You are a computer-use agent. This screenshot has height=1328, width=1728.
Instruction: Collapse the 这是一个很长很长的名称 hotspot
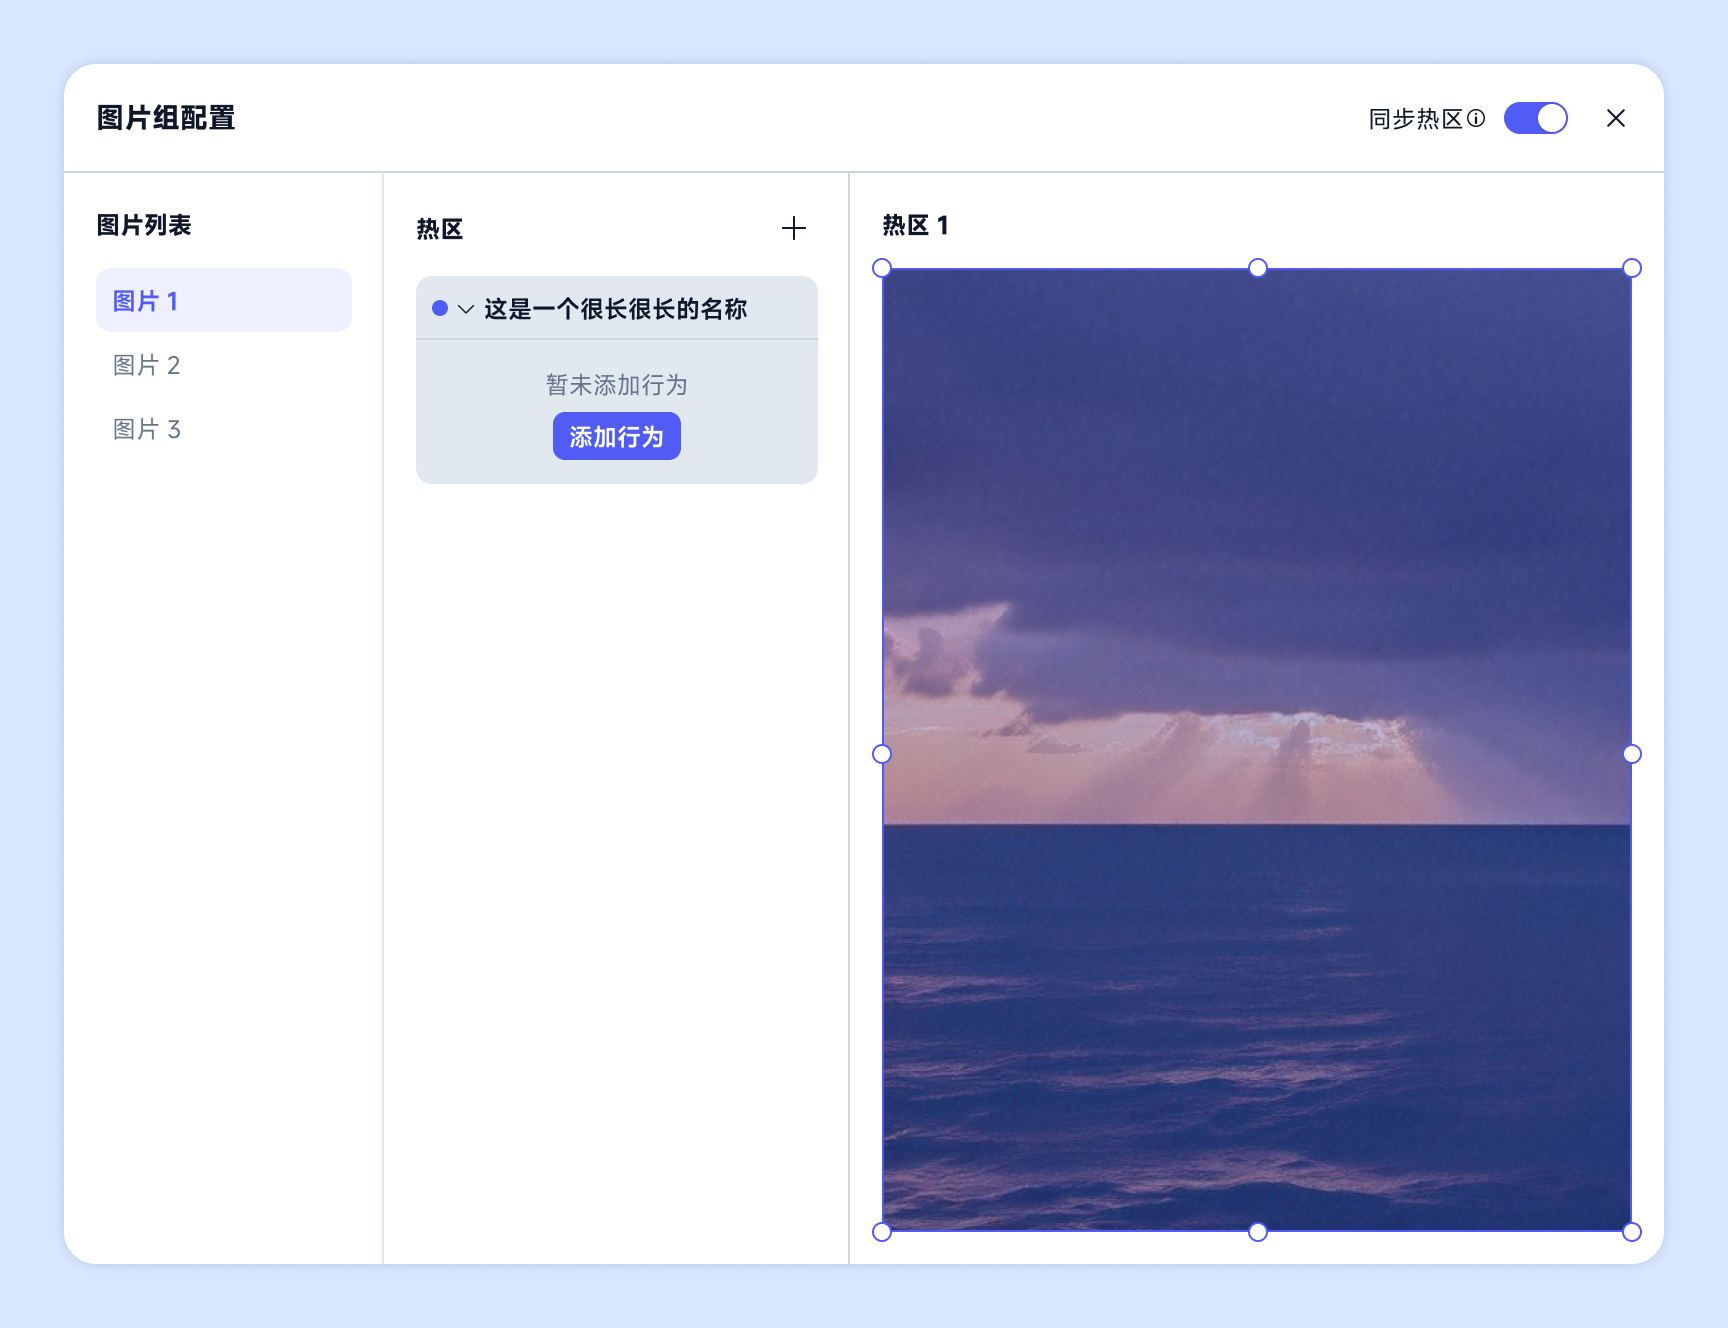(x=466, y=309)
